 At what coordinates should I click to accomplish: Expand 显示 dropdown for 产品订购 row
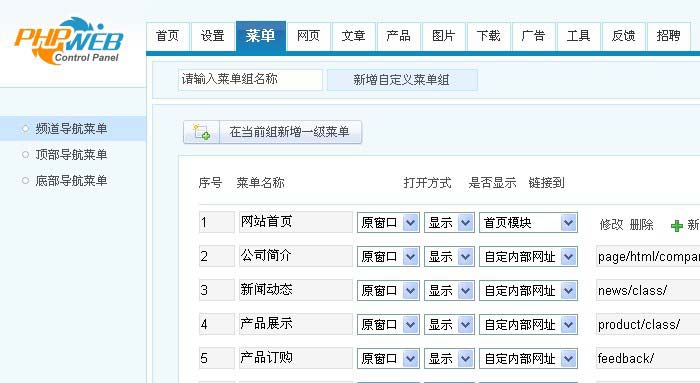tap(449, 358)
